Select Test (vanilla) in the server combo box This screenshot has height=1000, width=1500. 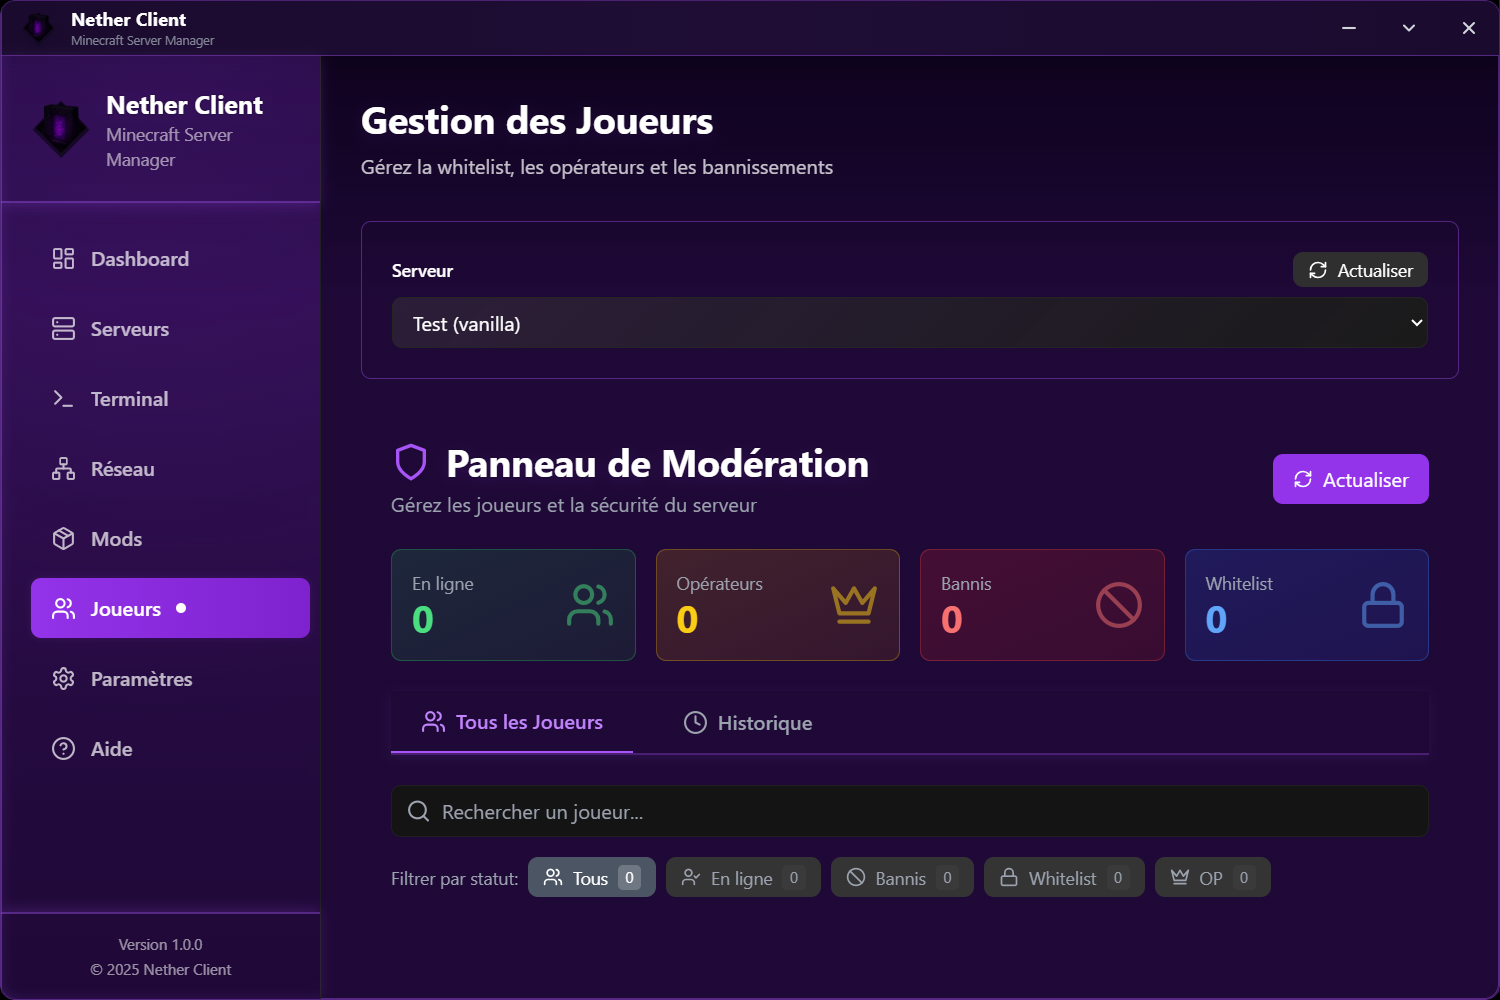click(909, 323)
